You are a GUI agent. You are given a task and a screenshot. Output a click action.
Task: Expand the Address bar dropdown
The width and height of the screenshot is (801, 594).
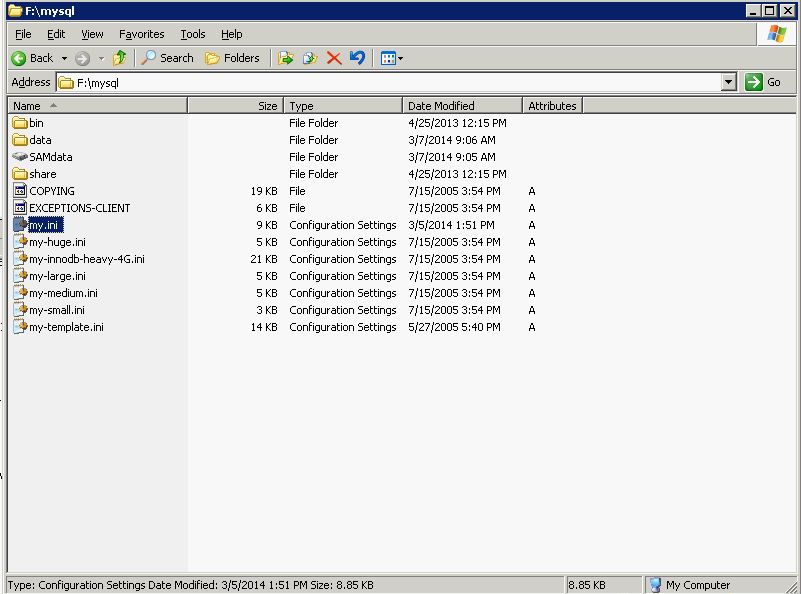(x=729, y=82)
